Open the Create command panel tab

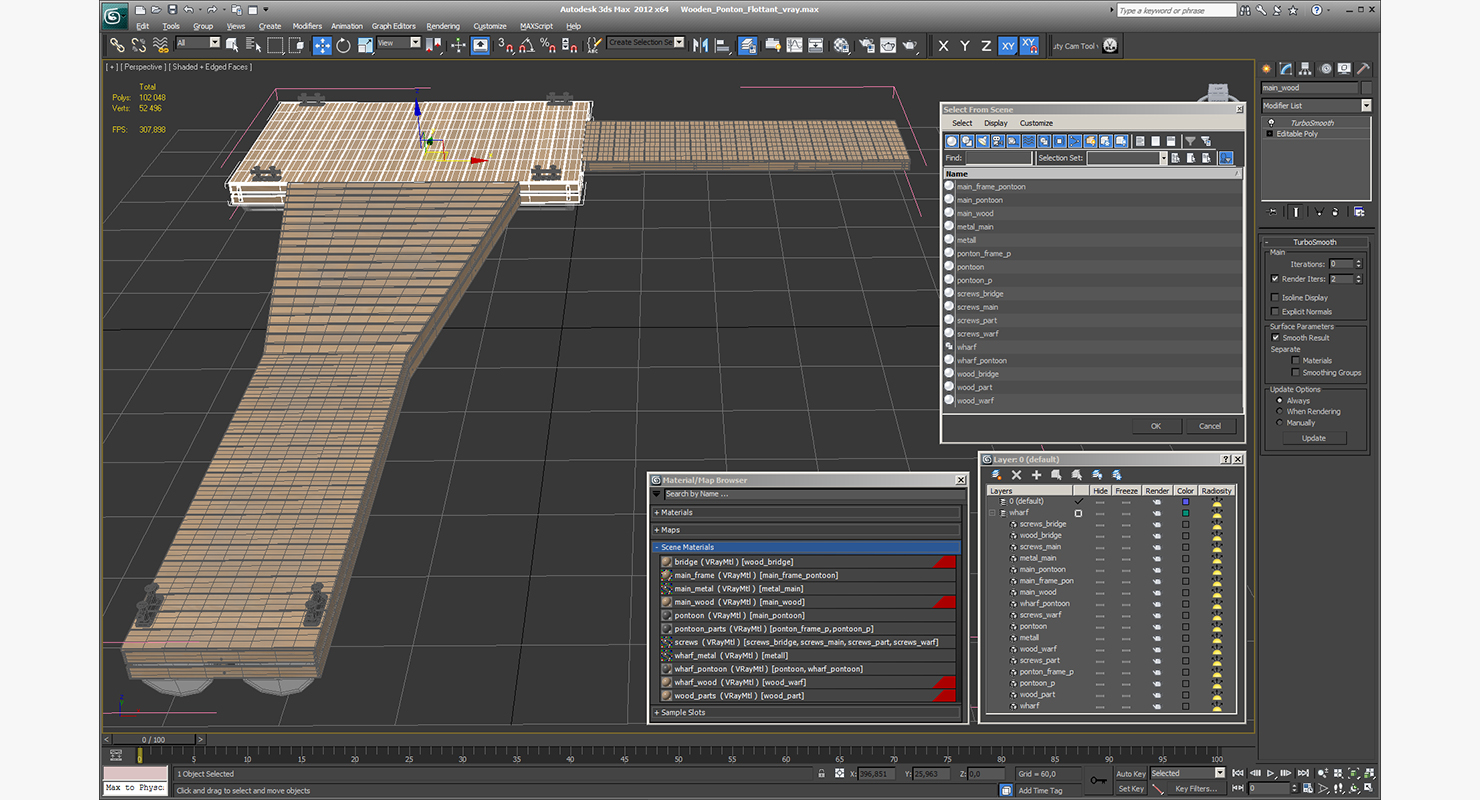tap(1267, 69)
